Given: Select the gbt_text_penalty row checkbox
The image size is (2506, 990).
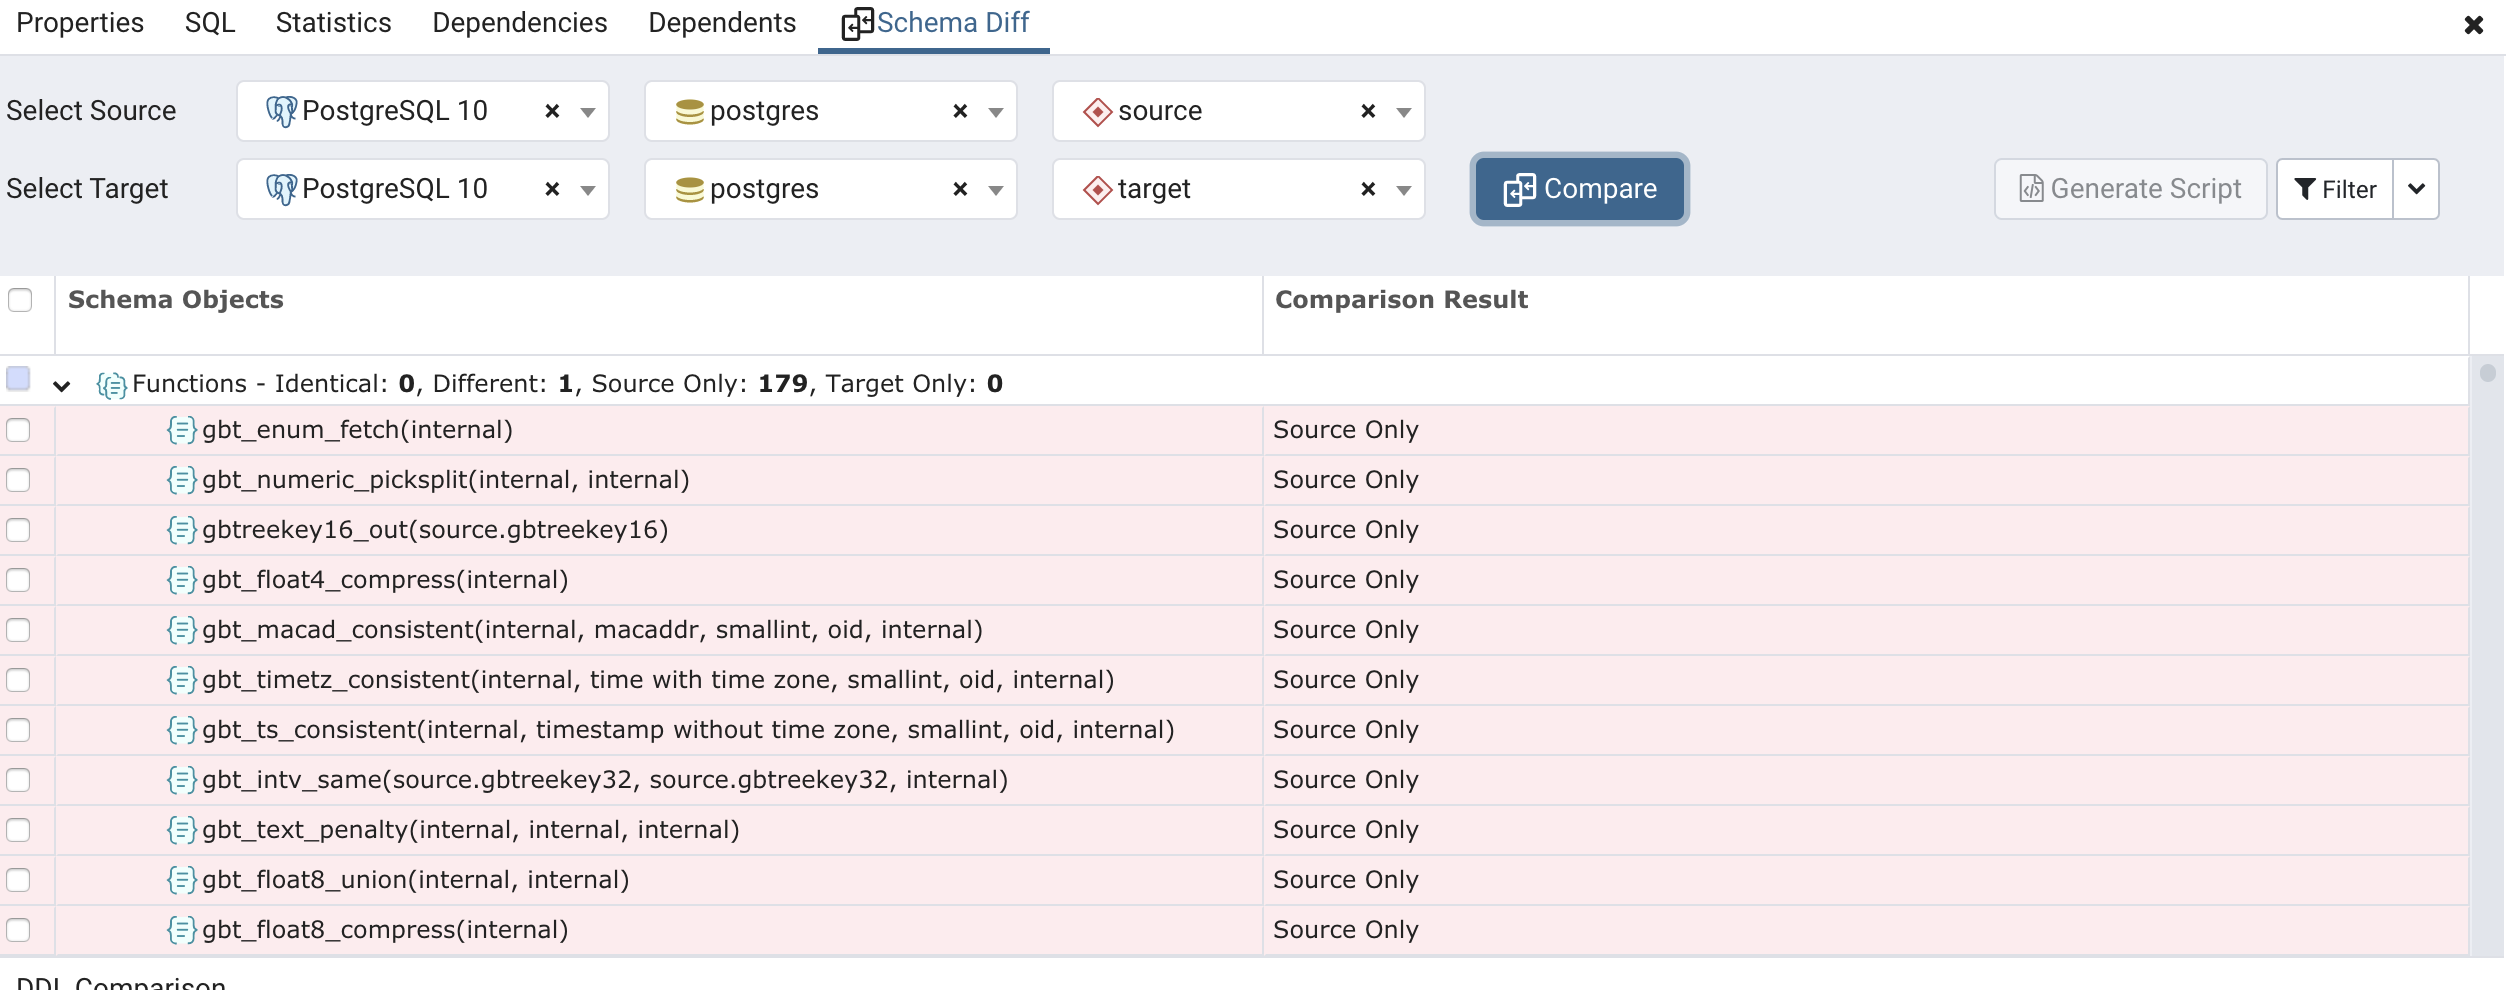Looking at the screenshot, I should 19,830.
